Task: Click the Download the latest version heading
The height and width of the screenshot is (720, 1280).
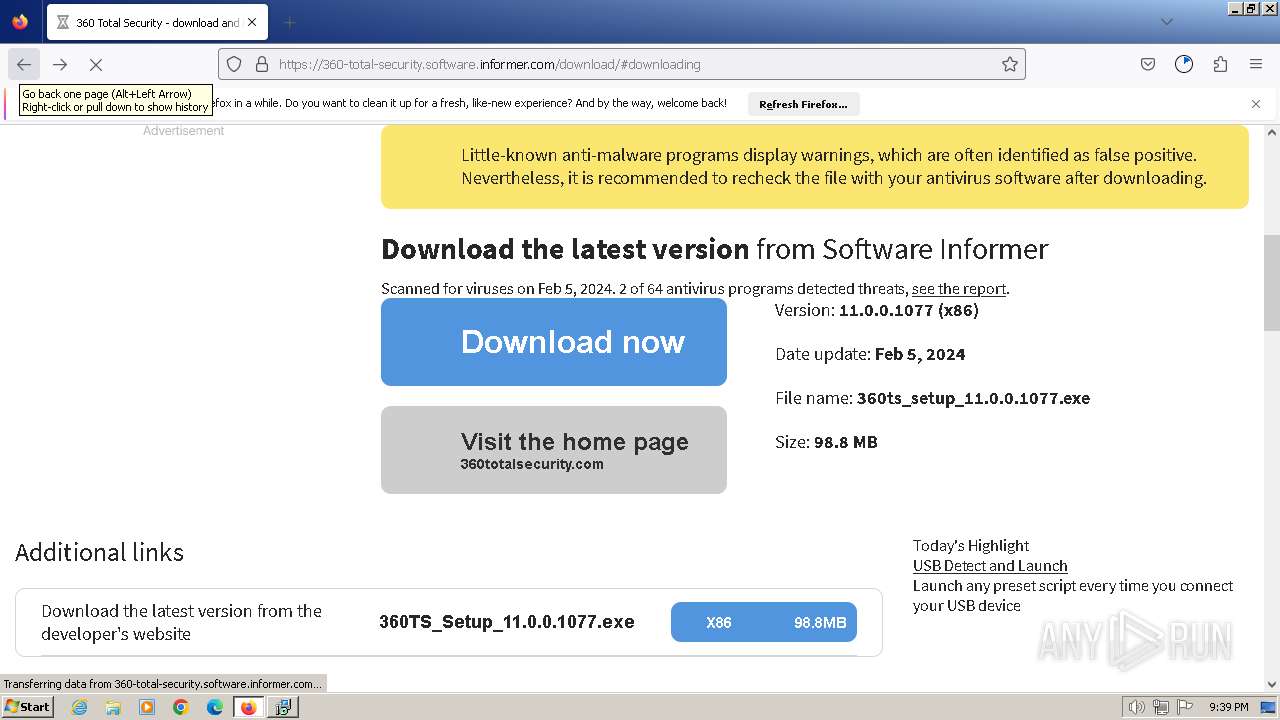Action: click(715, 249)
